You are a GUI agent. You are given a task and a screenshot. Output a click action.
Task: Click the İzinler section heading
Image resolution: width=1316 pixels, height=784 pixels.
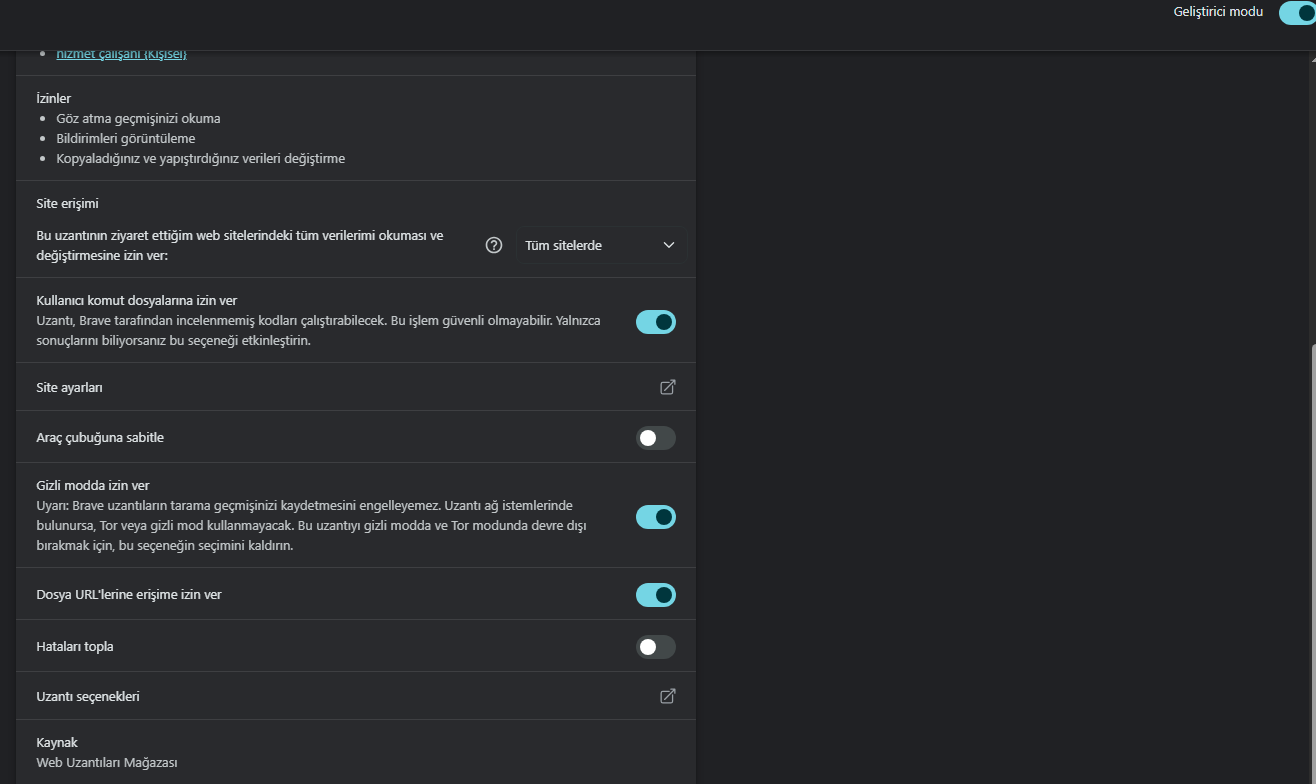[53, 98]
